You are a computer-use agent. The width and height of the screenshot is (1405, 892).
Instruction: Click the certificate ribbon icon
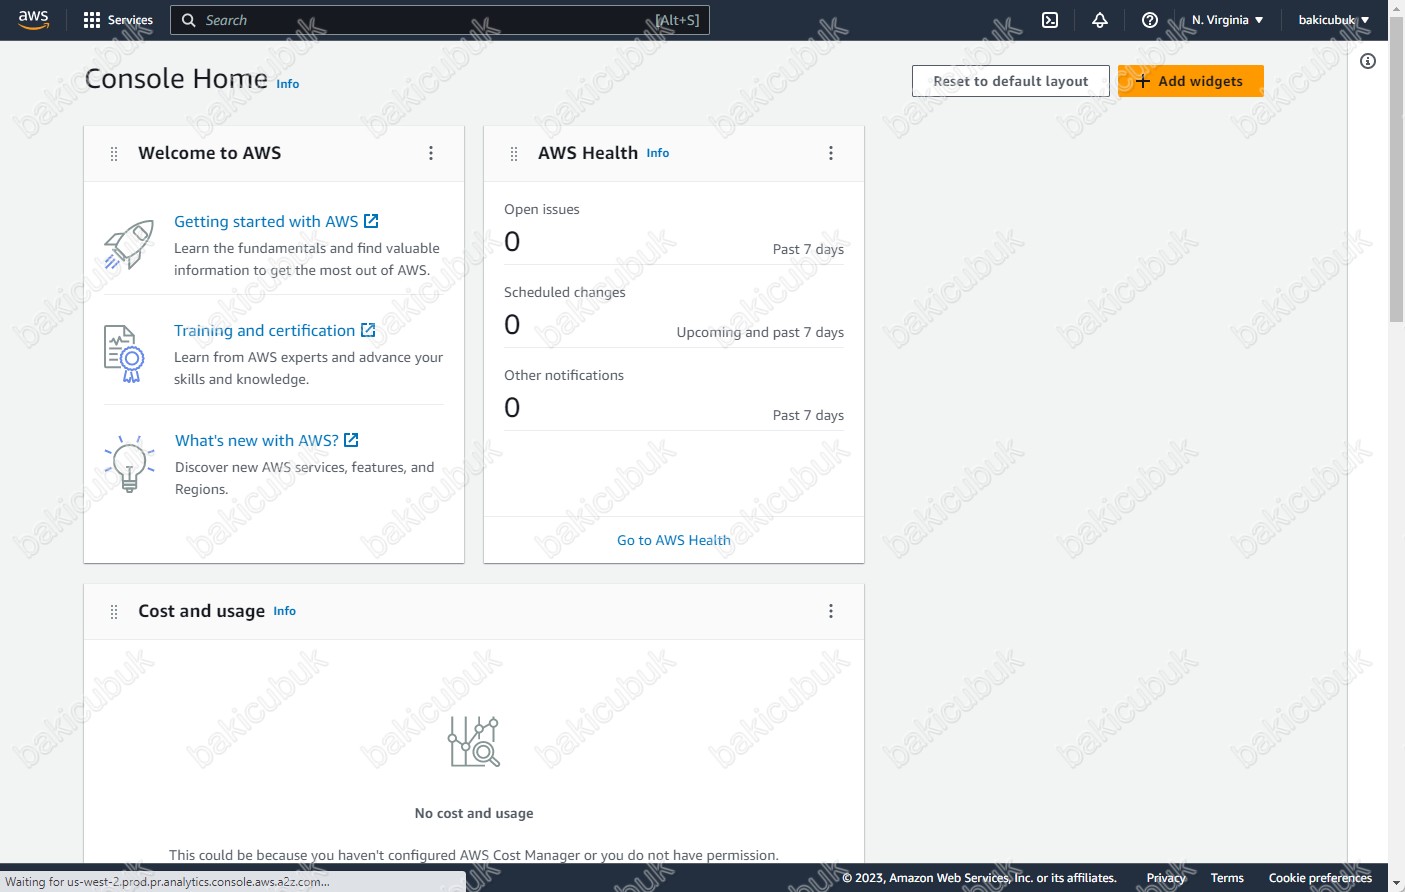point(125,354)
